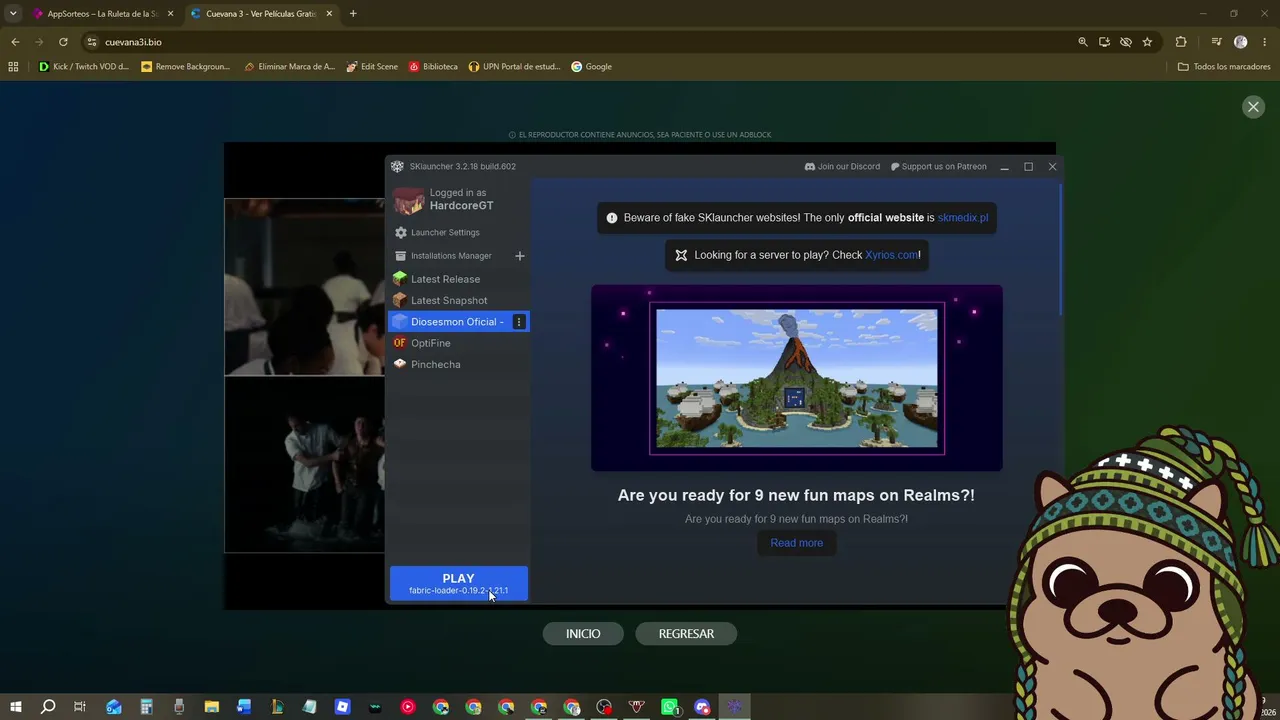Open the SKlauncher taskbar icon
The width and height of the screenshot is (1280, 720).
pos(735,707)
